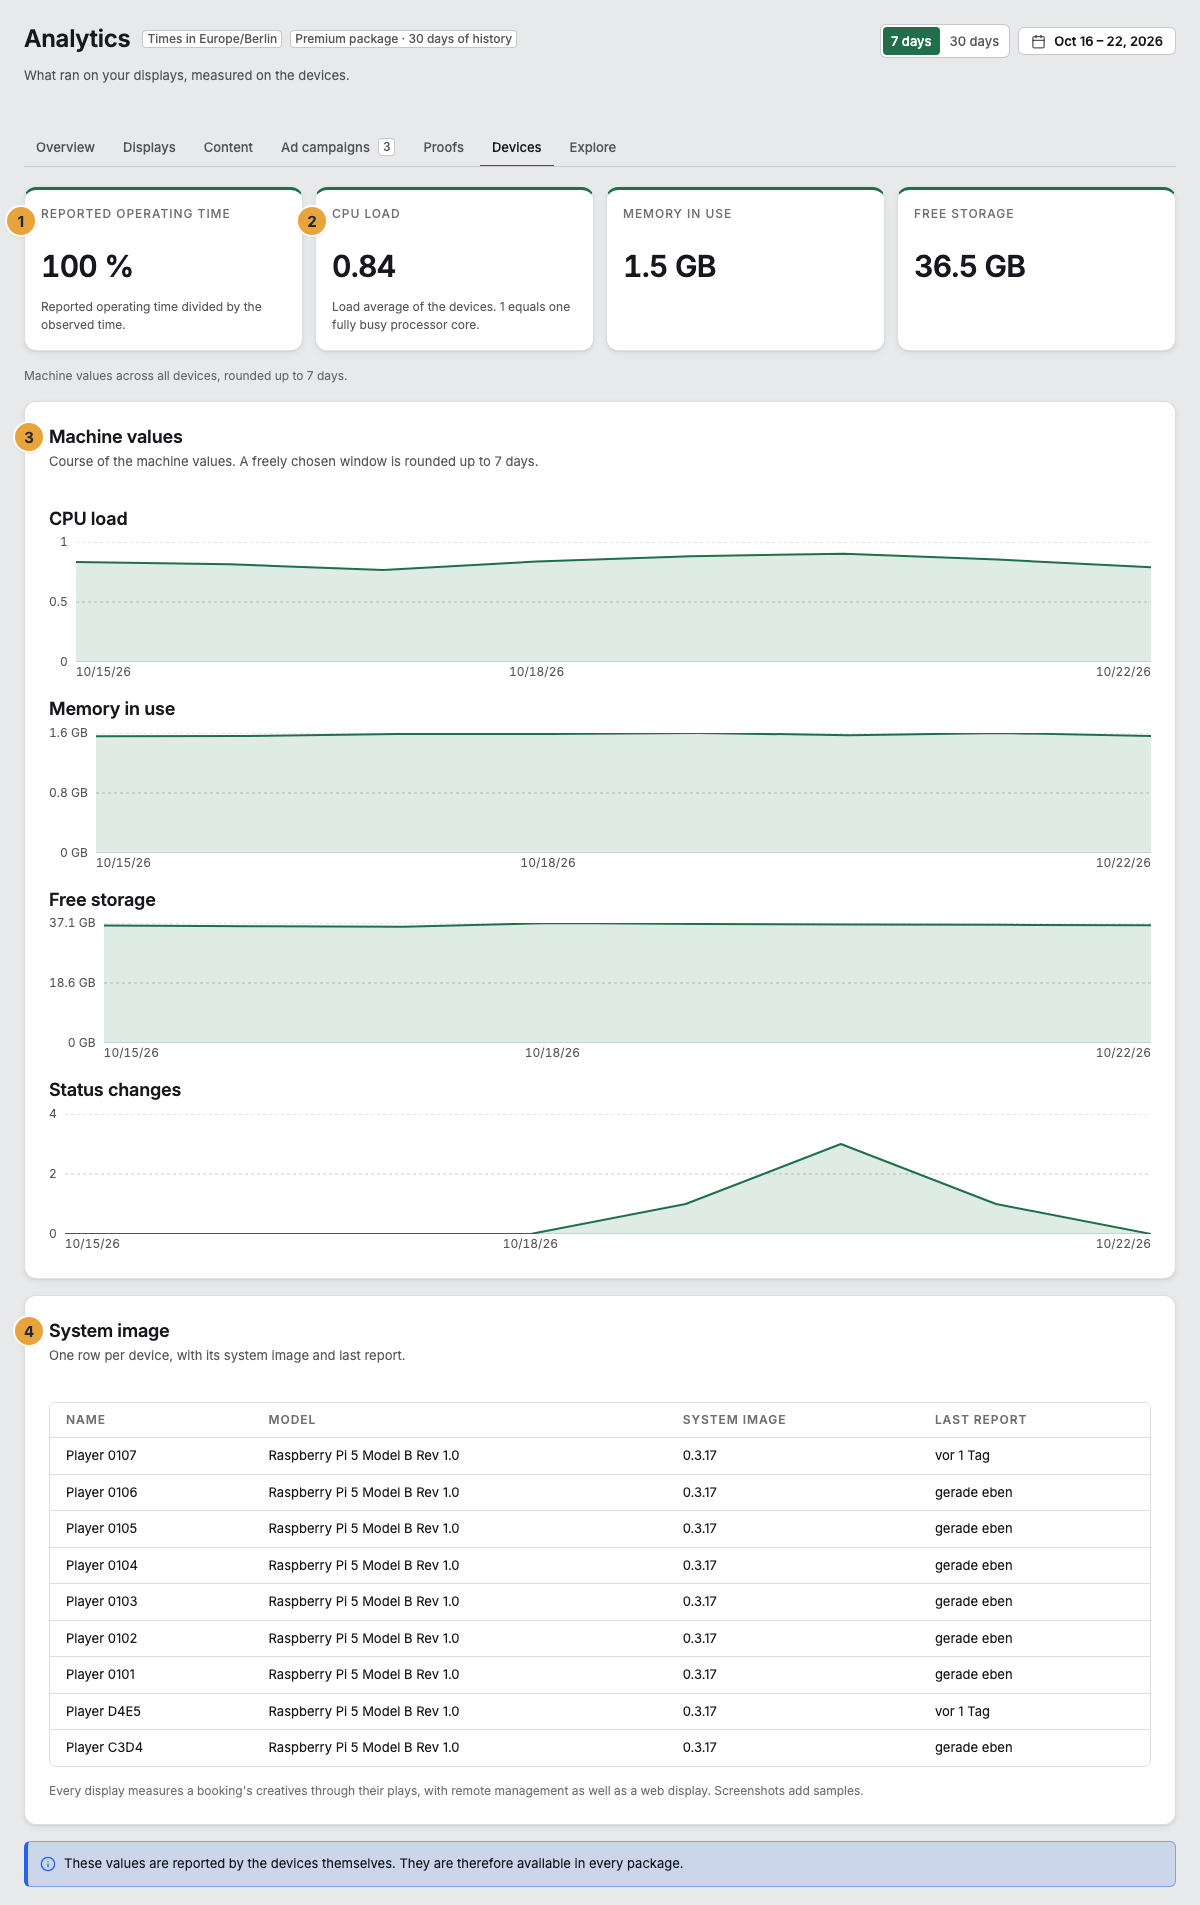Click inside the Memory in use chart
The image size is (1200, 1905).
[623, 793]
